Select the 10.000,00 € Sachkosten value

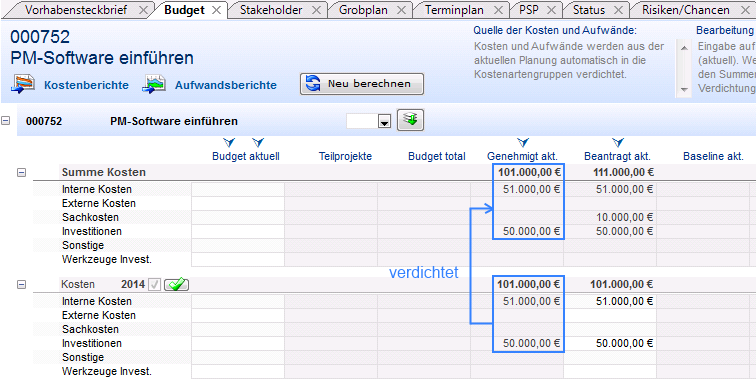click(624, 217)
